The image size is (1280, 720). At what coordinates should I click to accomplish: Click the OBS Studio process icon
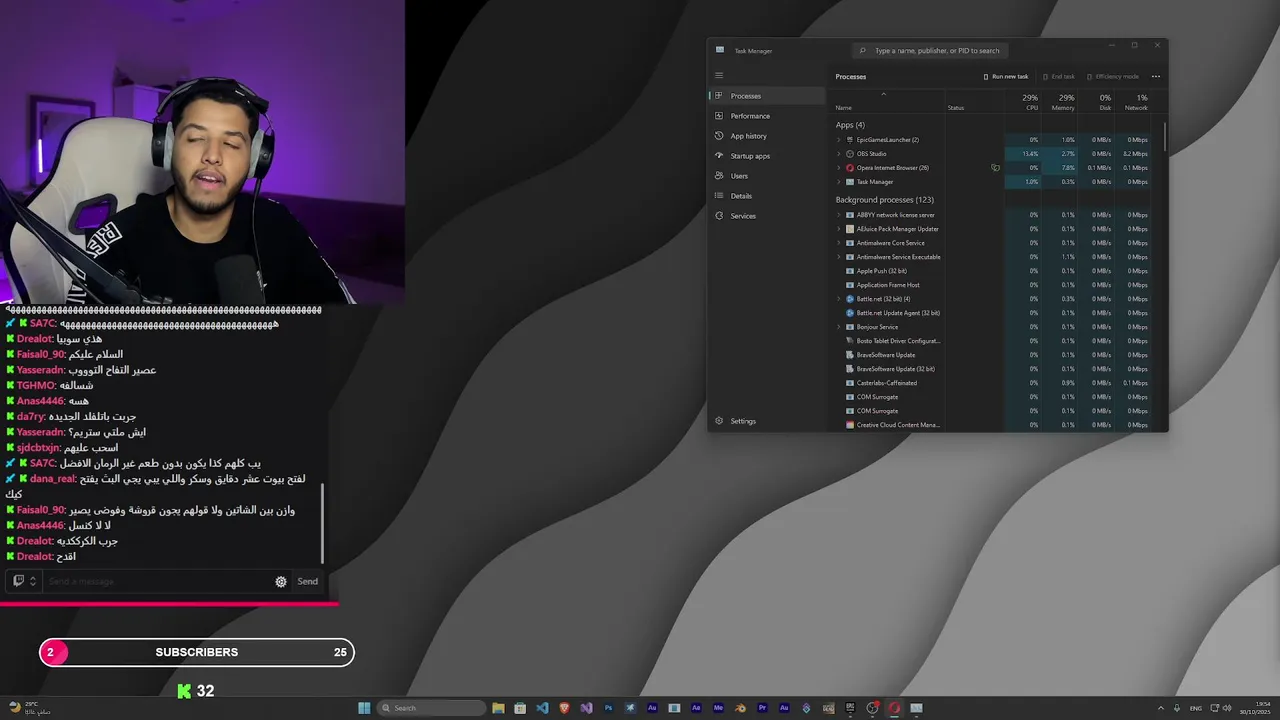(850, 154)
